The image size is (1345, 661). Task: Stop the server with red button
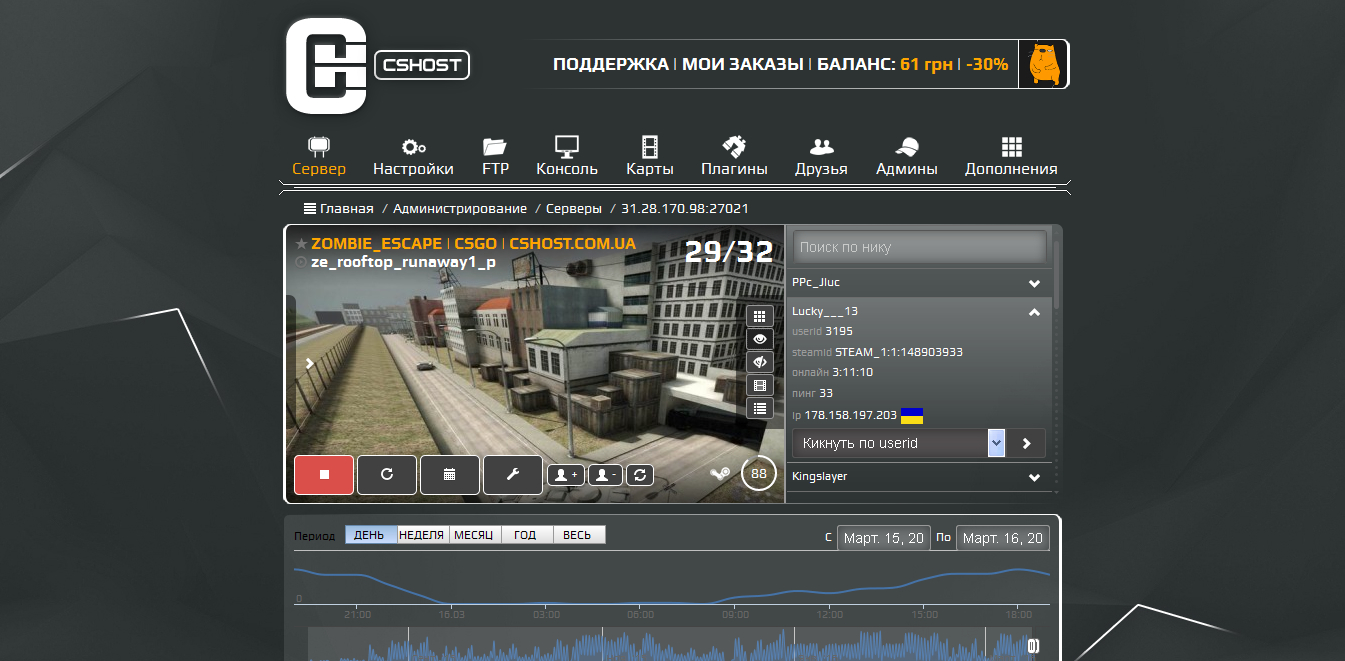pyautogui.click(x=324, y=475)
